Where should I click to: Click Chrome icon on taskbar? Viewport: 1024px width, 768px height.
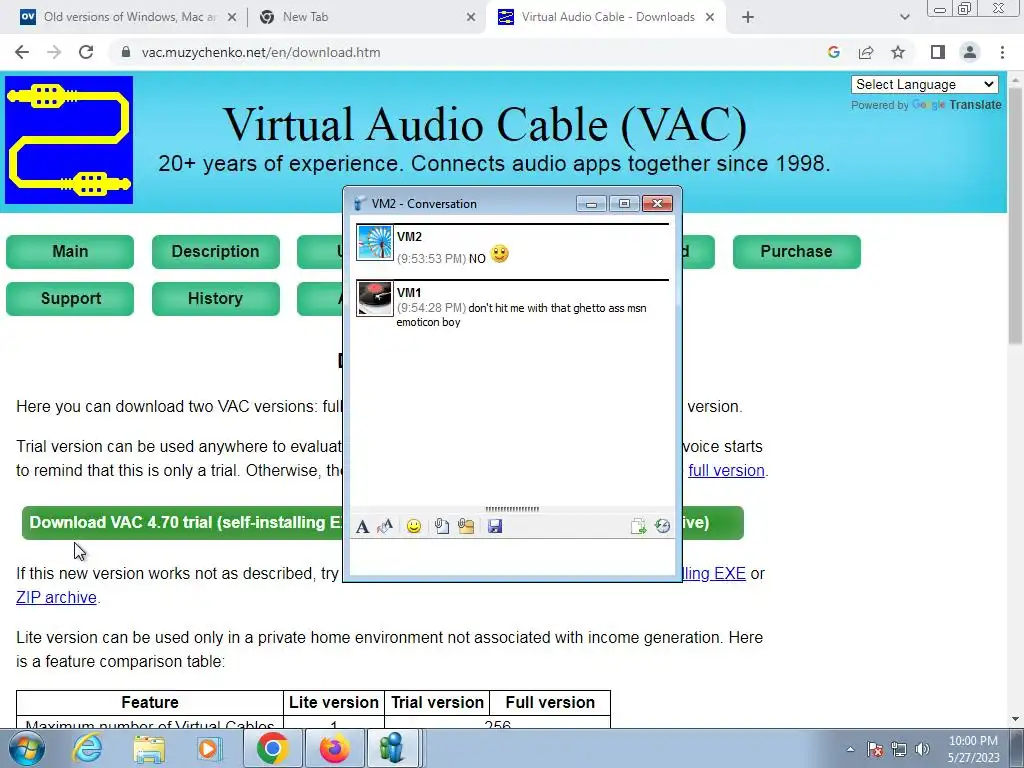click(272, 748)
